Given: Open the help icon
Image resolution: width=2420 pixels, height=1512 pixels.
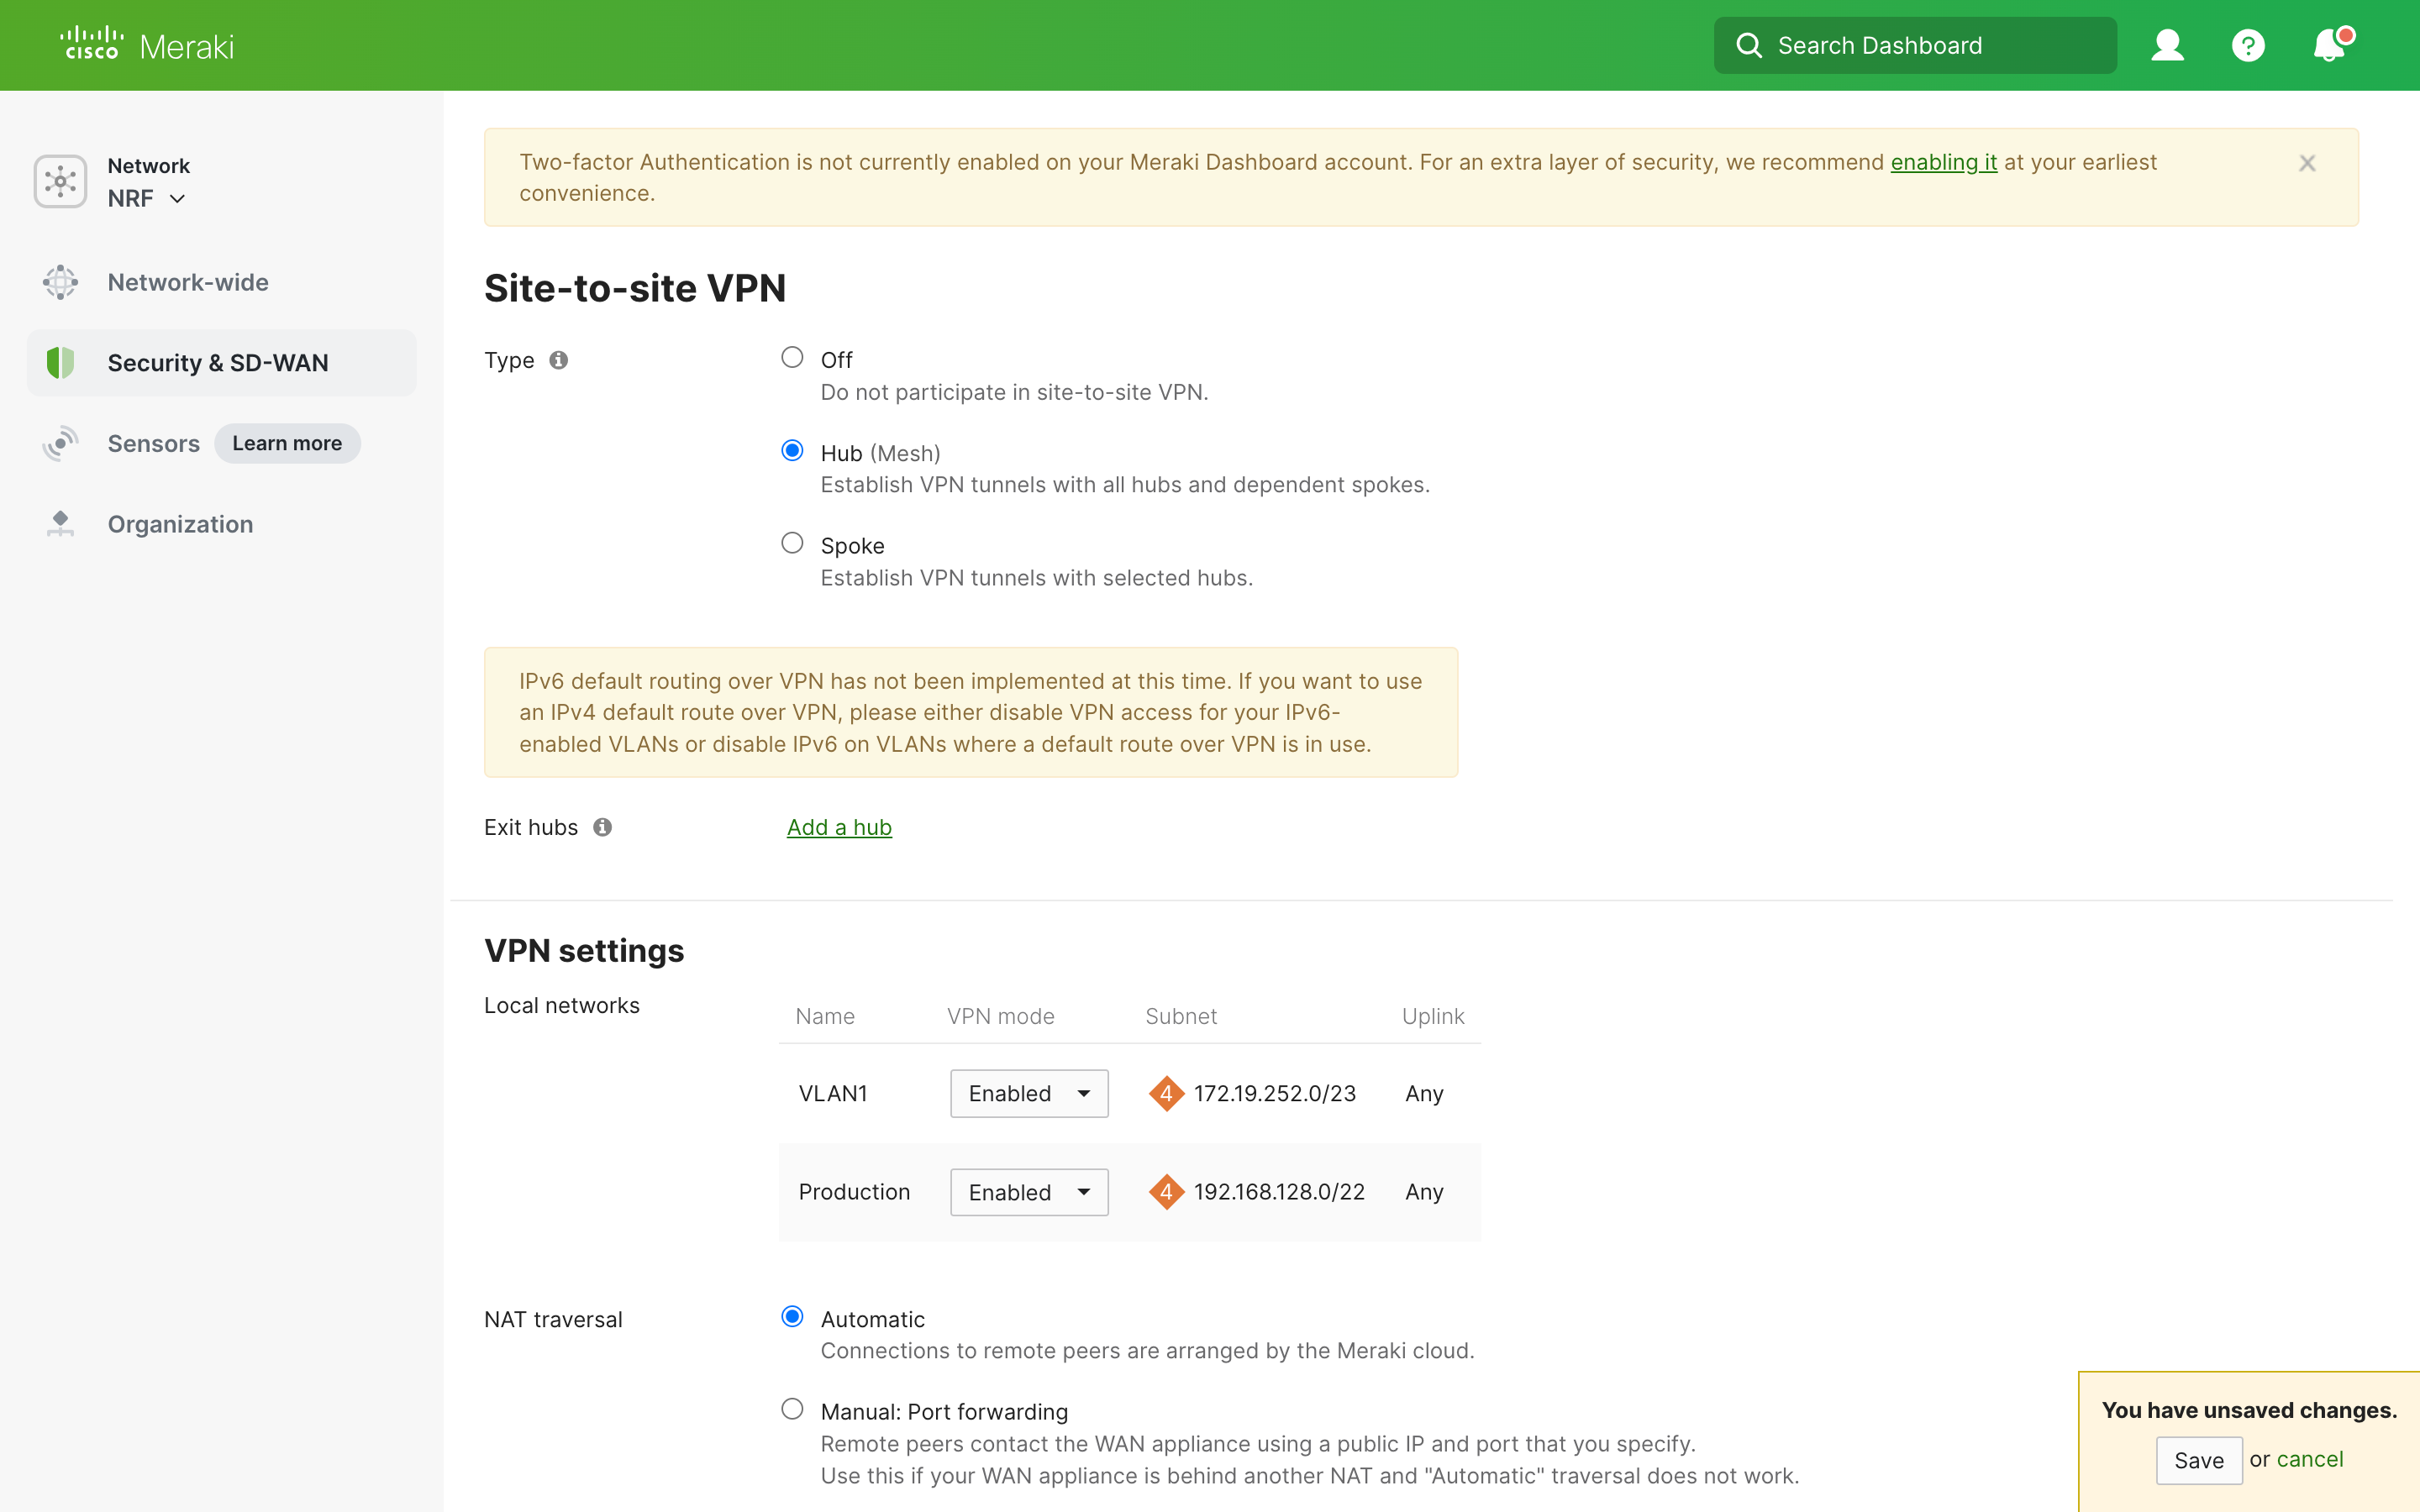Looking at the screenshot, I should click(2247, 45).
